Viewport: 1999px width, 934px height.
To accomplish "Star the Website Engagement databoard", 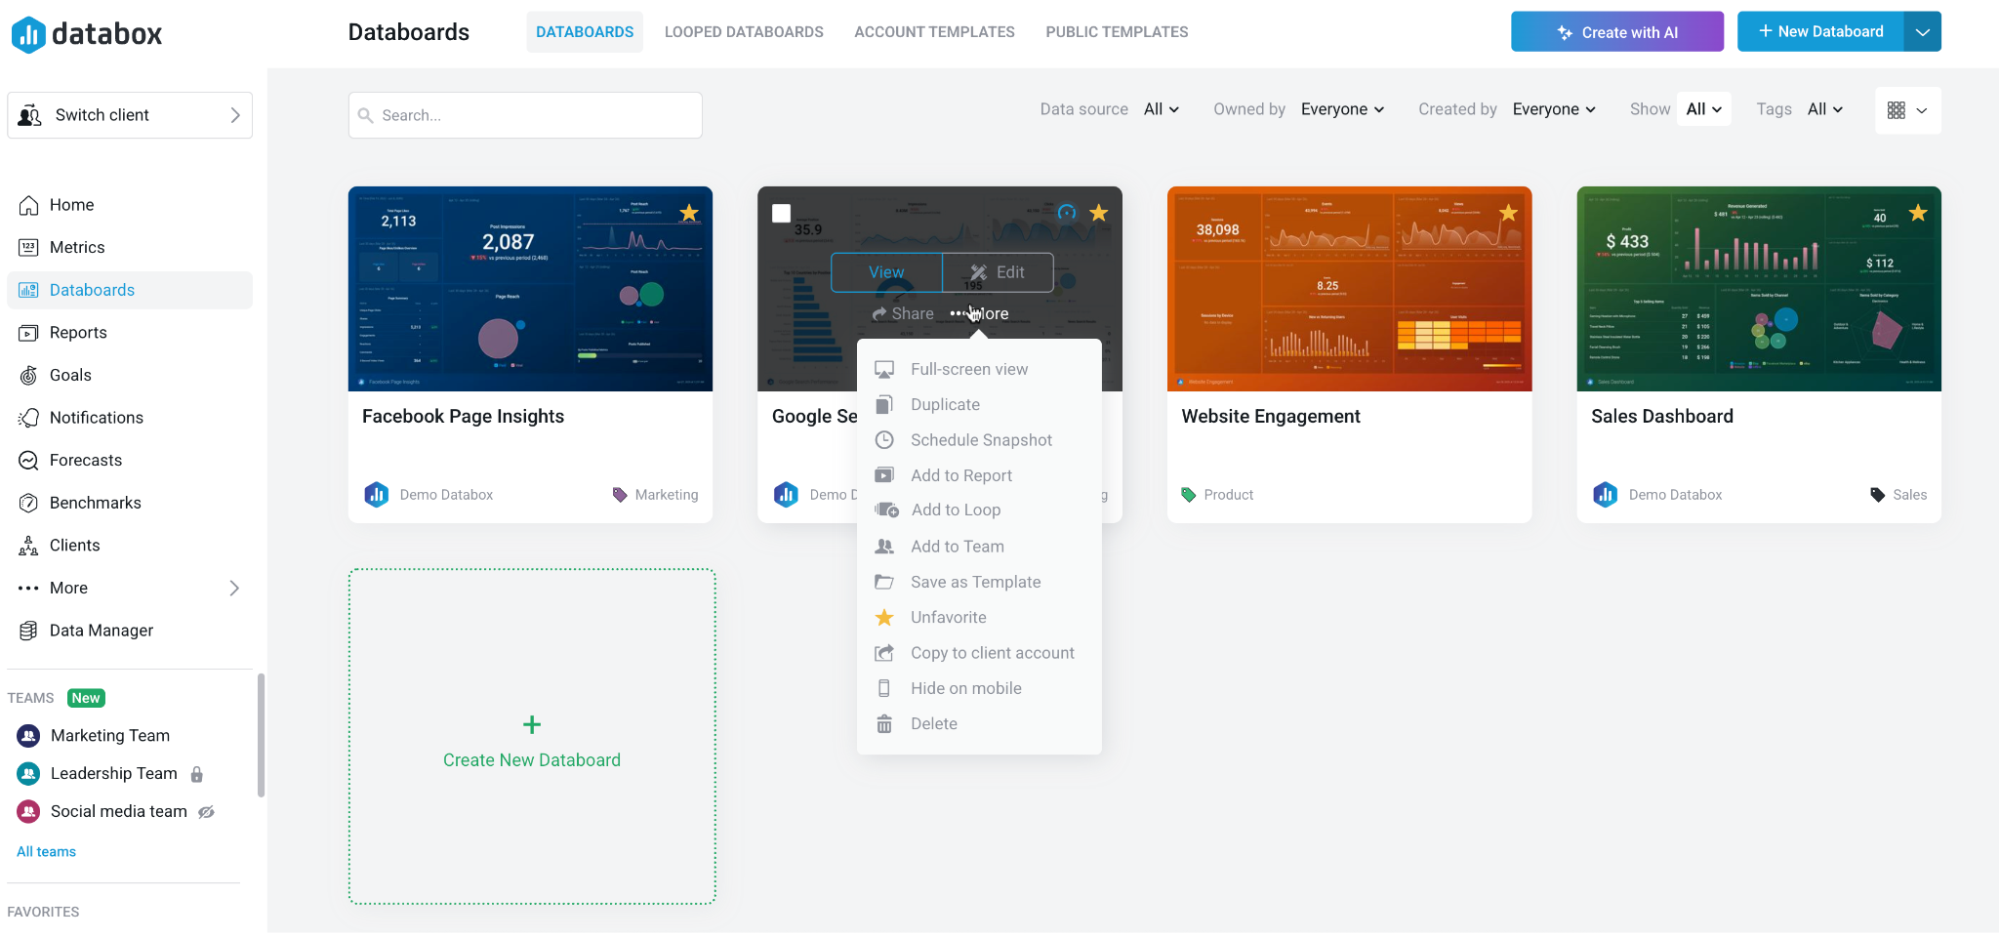I will coord(1508,212).
